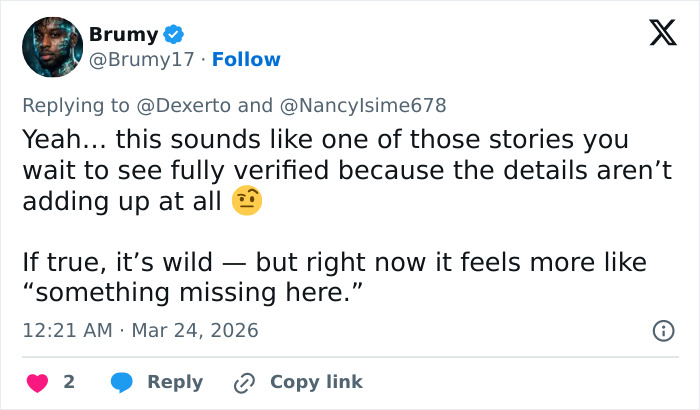Click the Brumy display name
The height and width of the screenshot is (410, 700).
click(x=123, y=34)
